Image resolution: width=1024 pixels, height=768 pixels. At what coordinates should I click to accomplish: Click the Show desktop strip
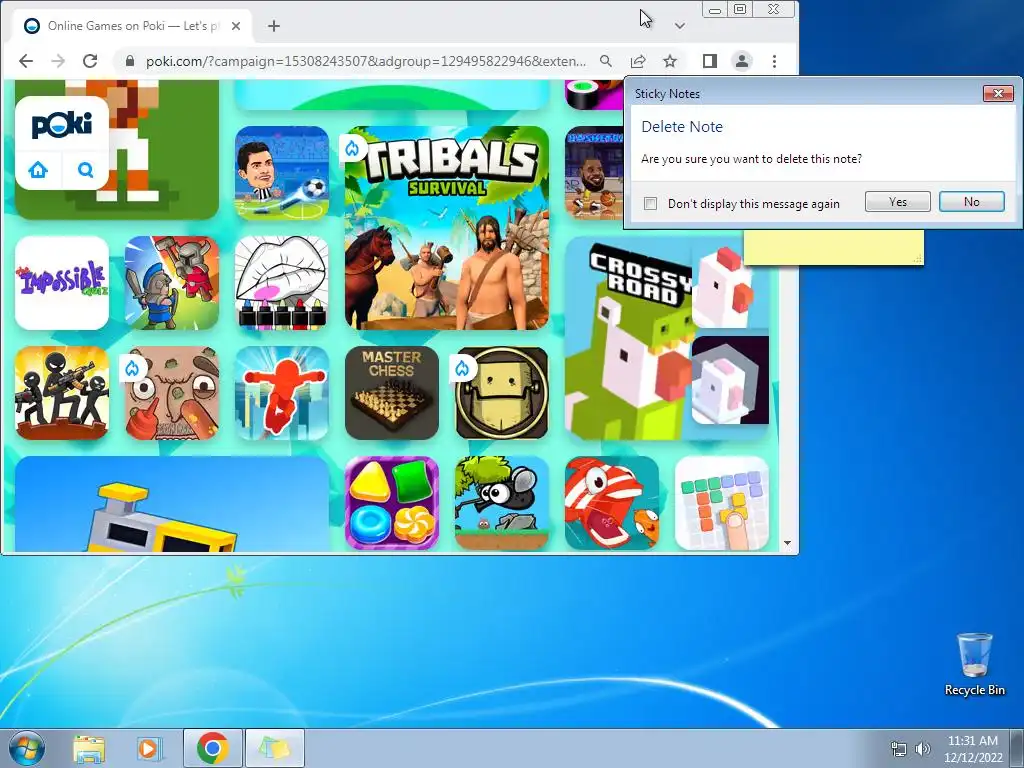tap(1017, 748)
